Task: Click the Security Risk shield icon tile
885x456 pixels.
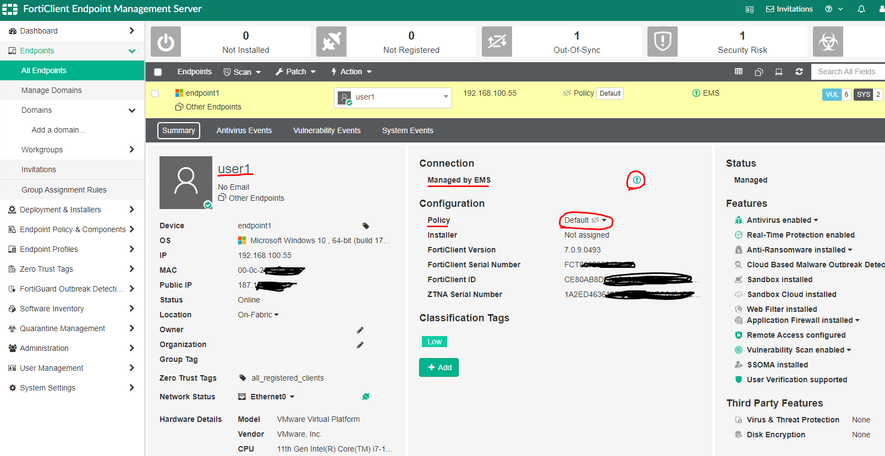Action: point(662,42)
